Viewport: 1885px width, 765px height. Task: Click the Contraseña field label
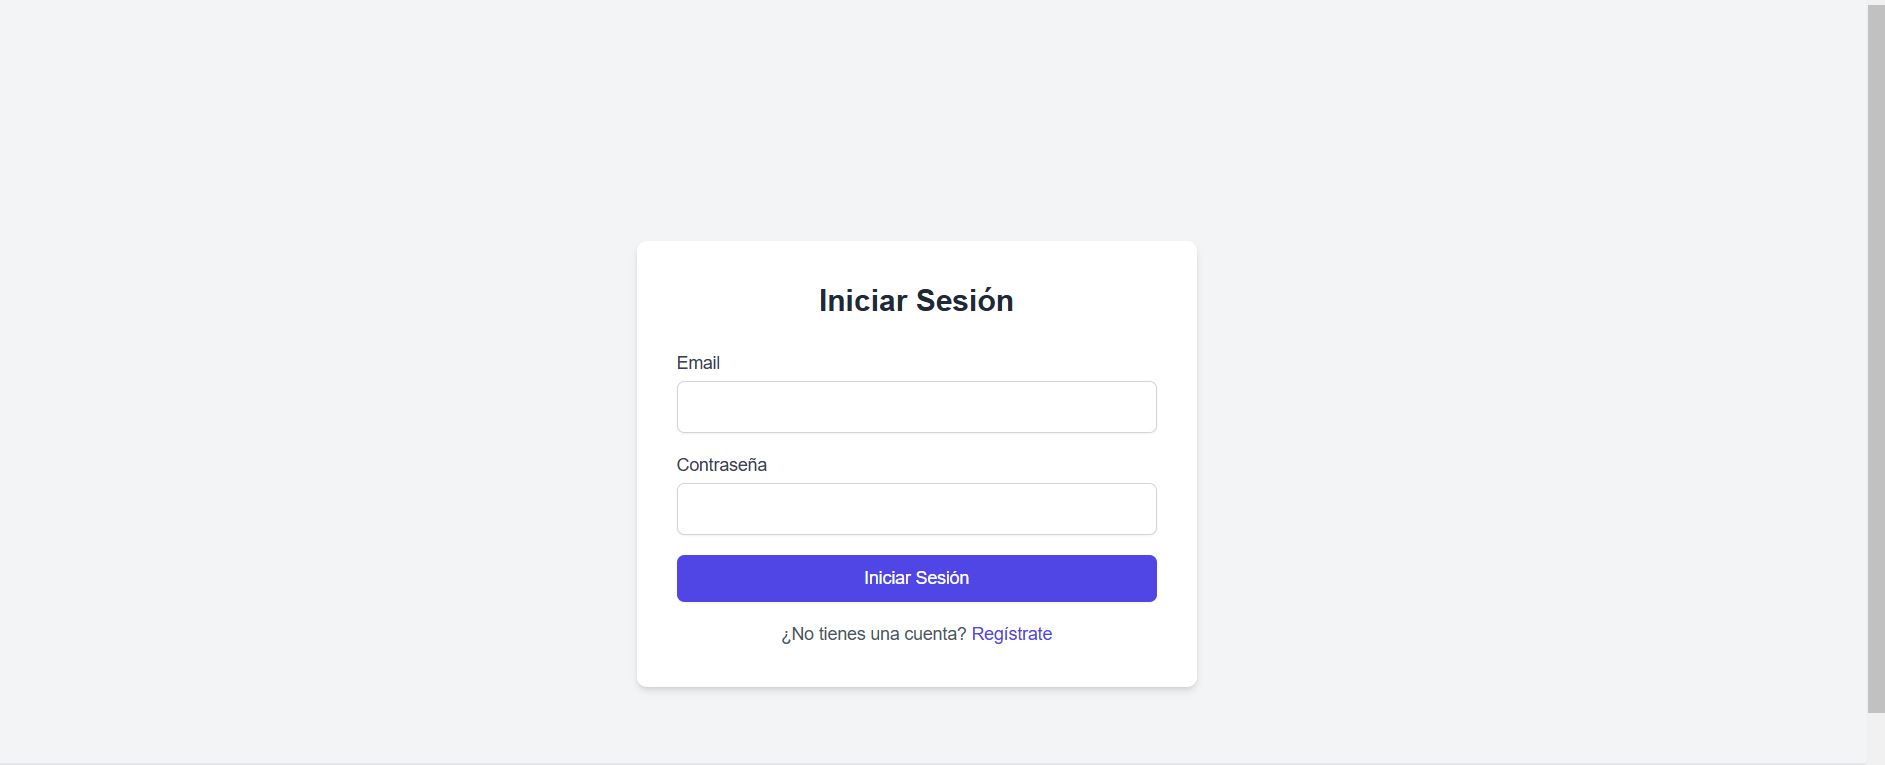click(721, 465)
